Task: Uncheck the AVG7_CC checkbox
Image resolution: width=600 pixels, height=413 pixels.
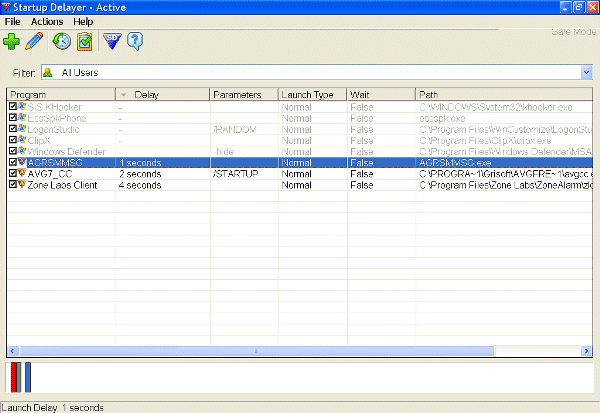Action: pyautogui.click(x=13, y=173)
